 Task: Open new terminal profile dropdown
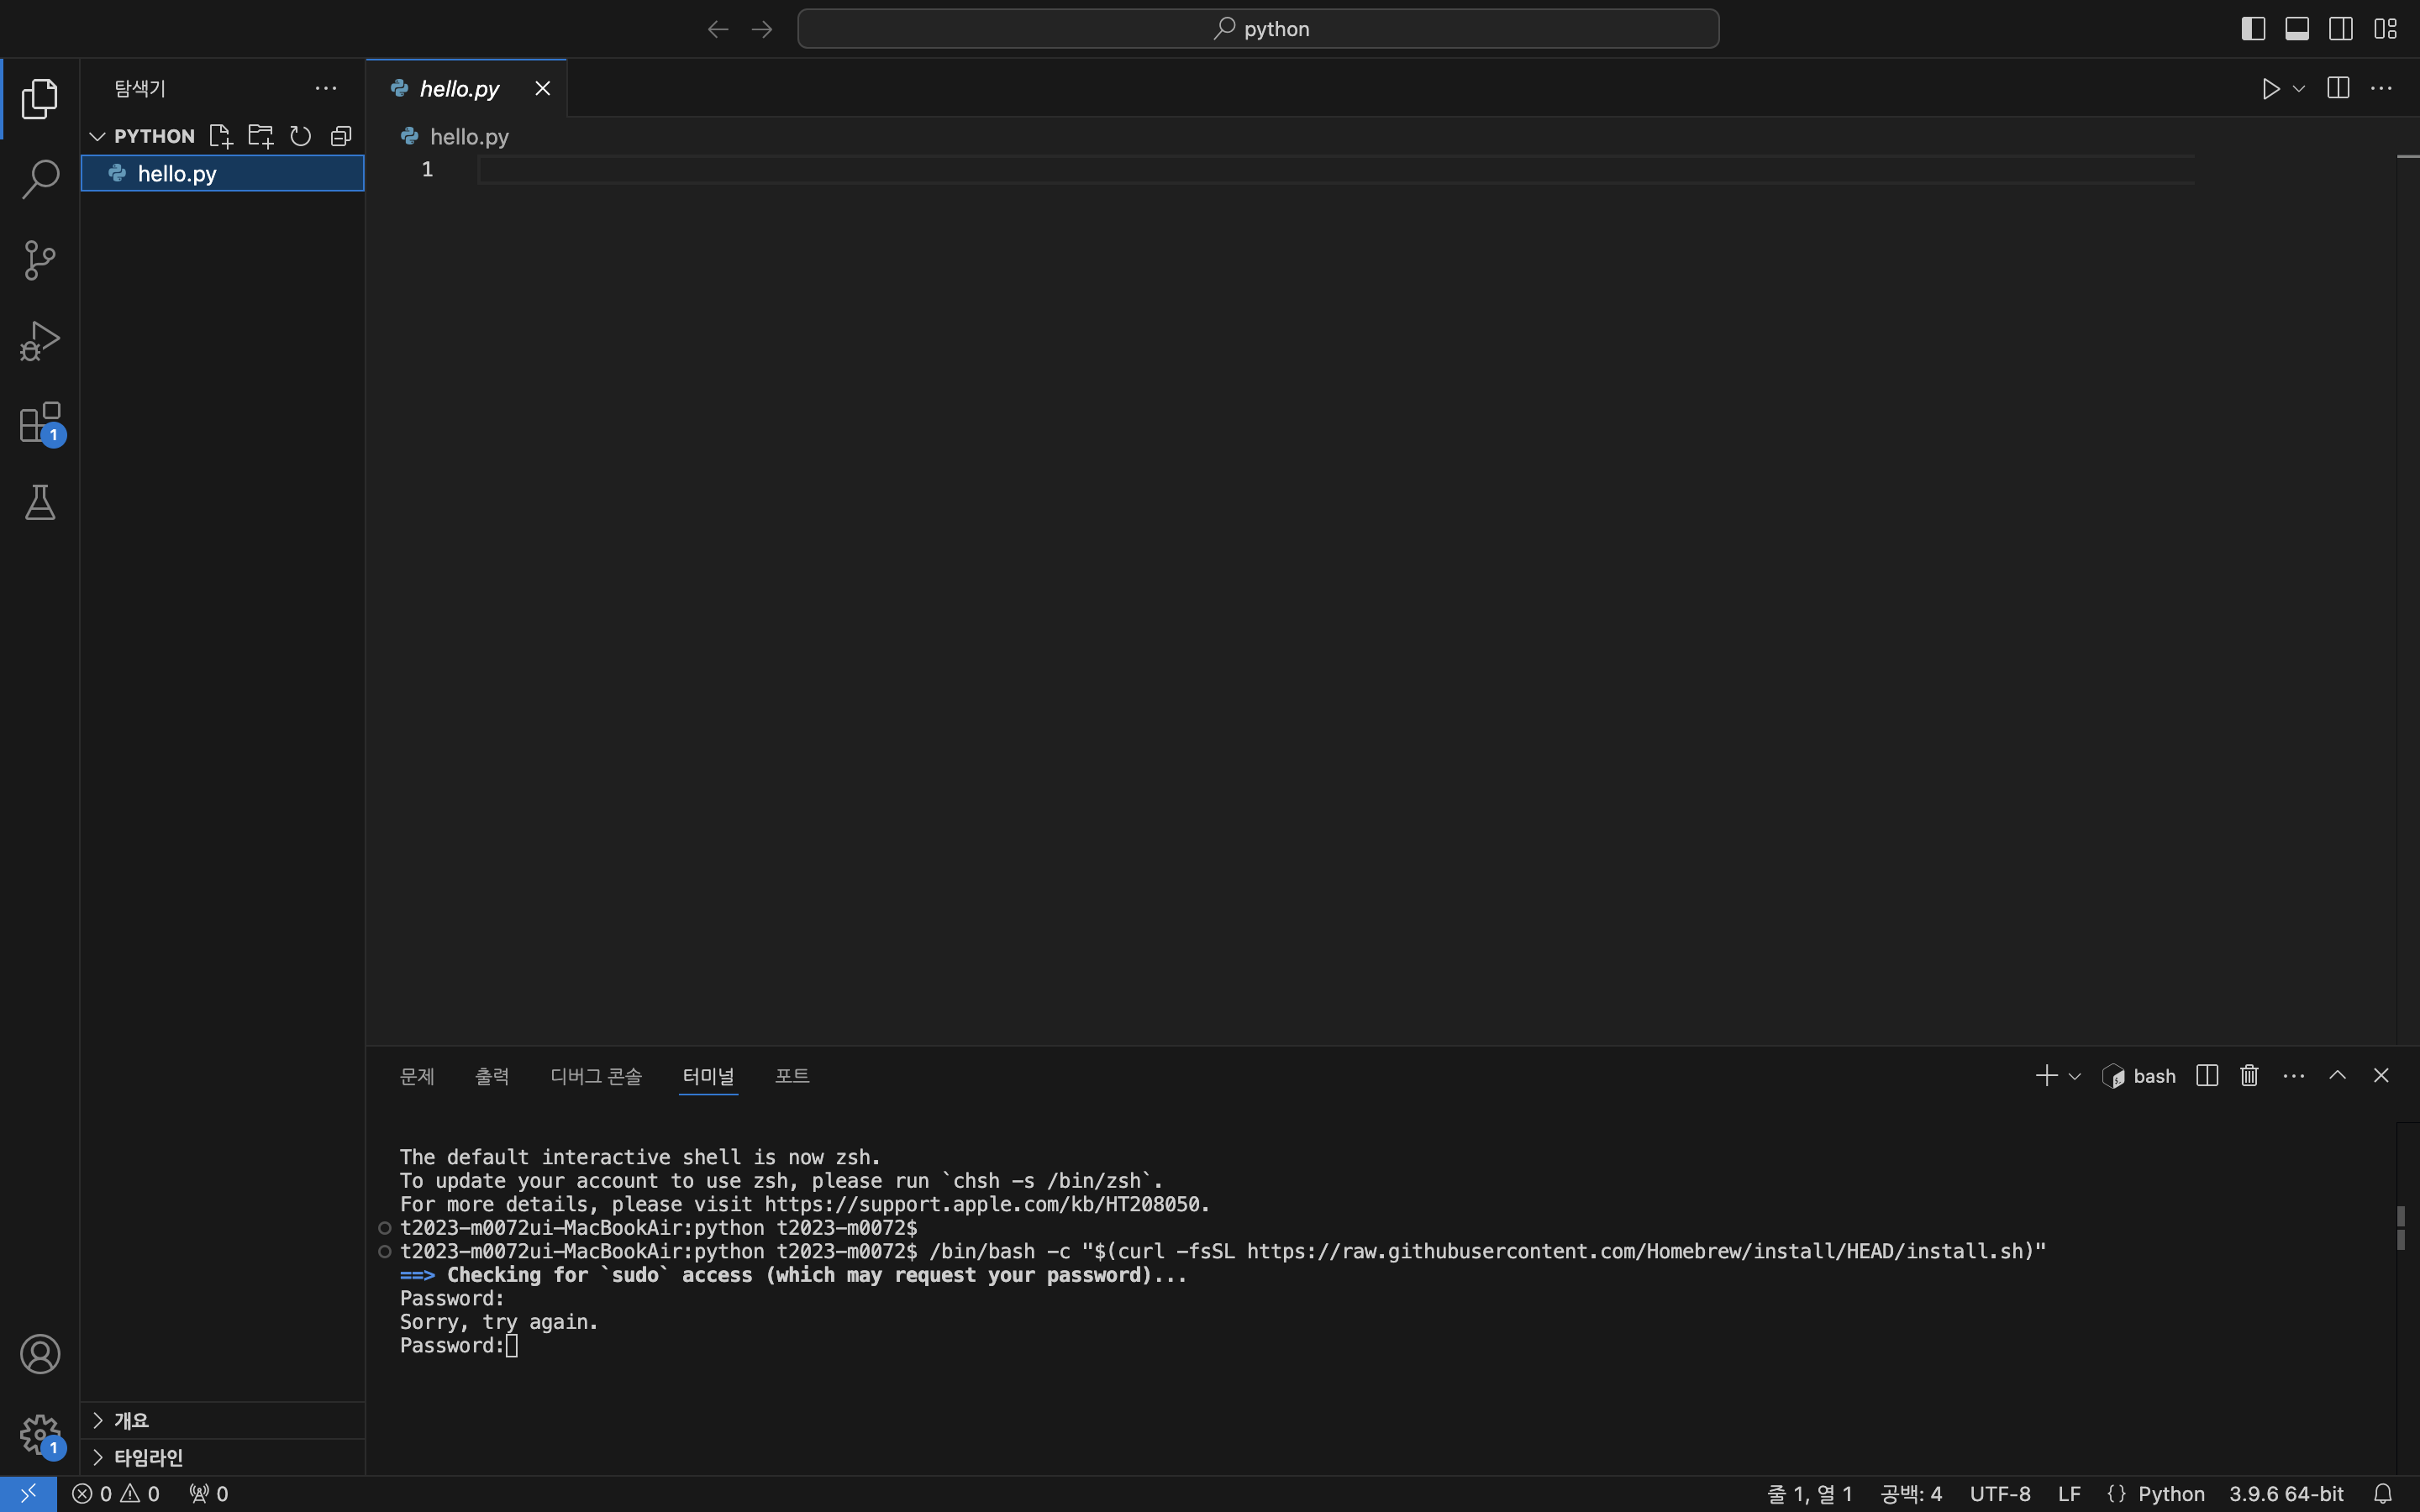coord(2075,1077)
